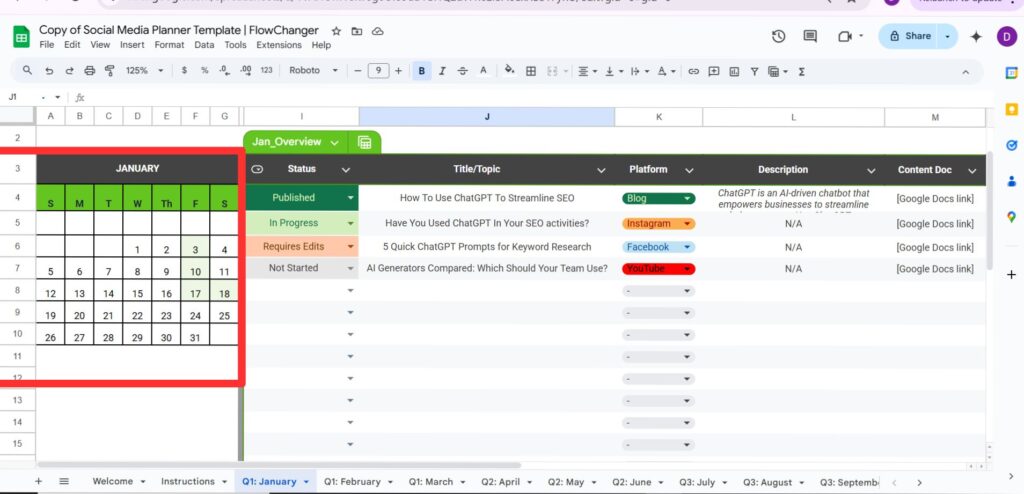The height and width of the screenshot is (494, 1024).
Task: Select the In Progress status cell
Action: [x=301, y=223]
